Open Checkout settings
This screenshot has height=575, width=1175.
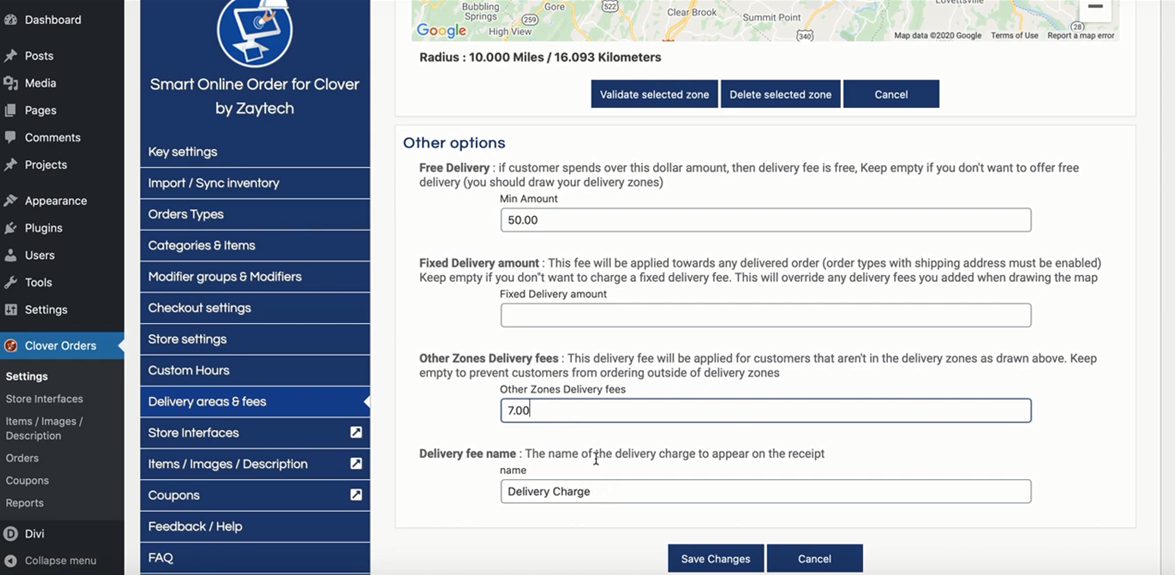pyautogui.click(x=255, y=308)
